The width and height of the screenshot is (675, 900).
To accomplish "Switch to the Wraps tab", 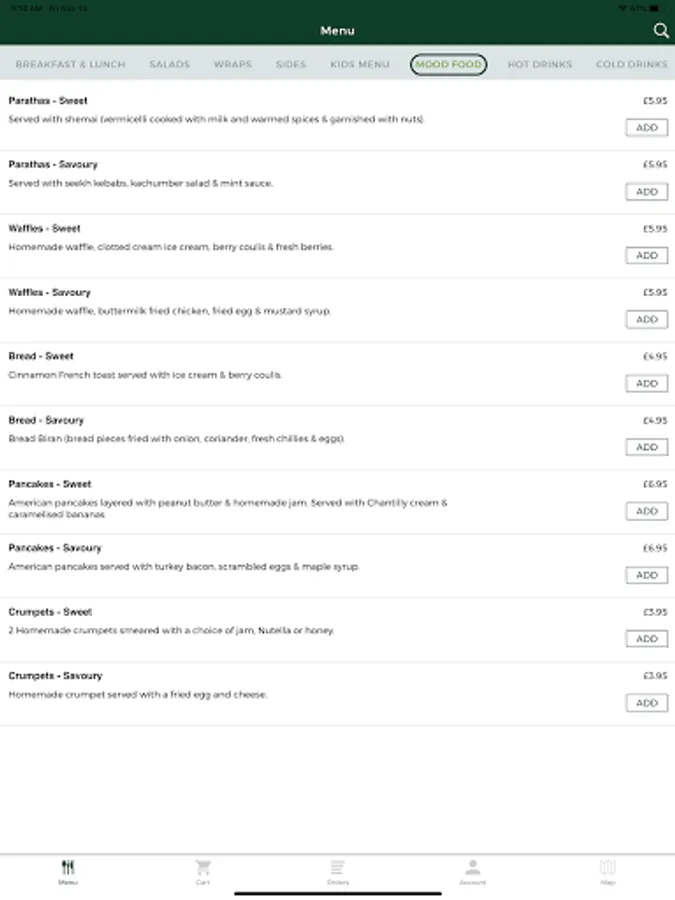I will (232, 64).
